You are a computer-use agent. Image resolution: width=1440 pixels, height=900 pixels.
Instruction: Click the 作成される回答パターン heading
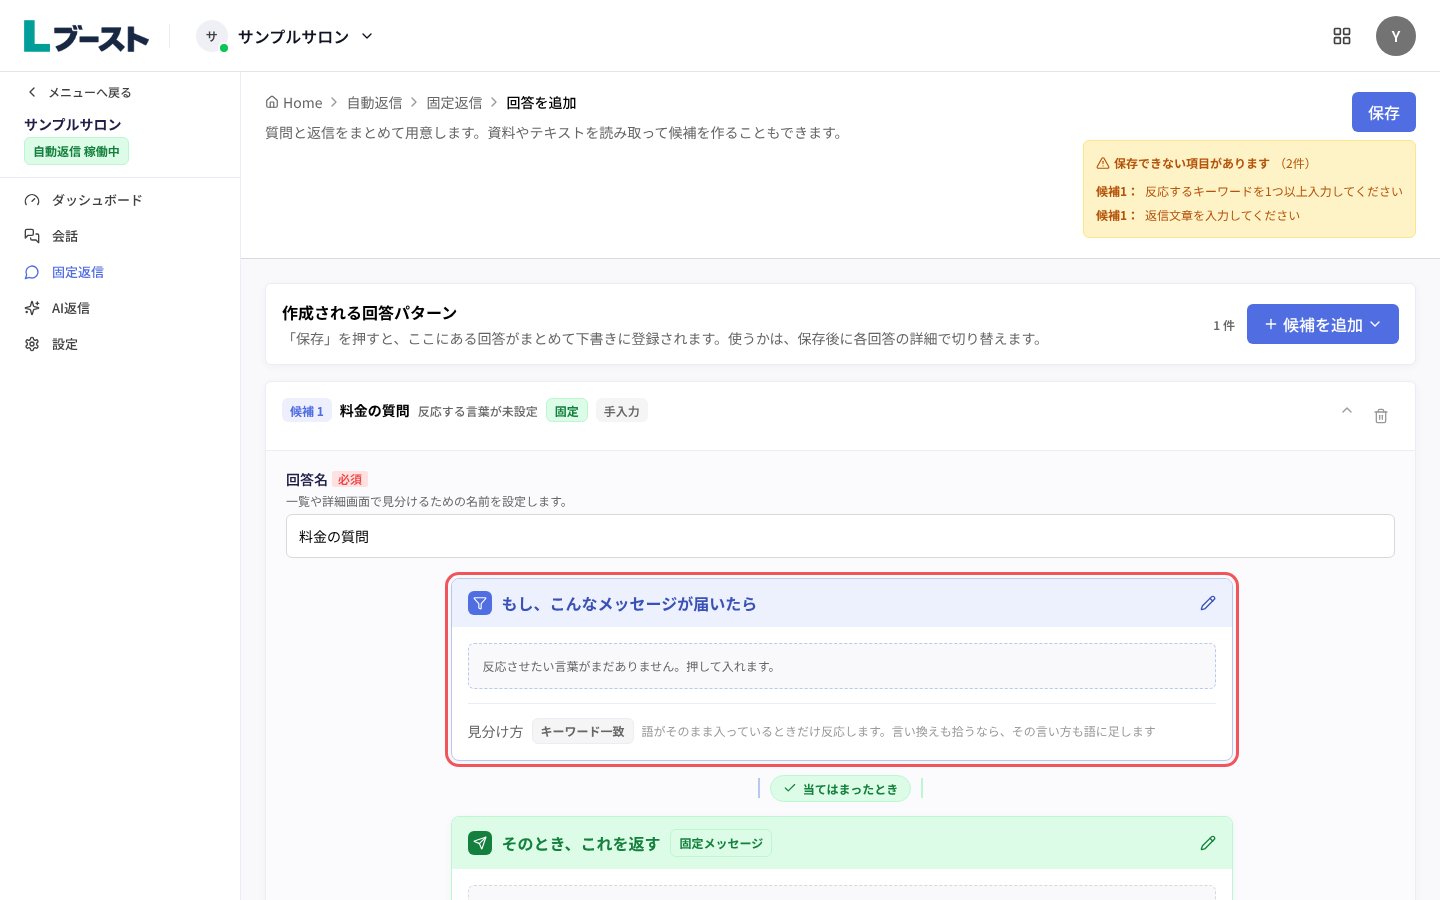pyautogui.click(x=369, y=313)
